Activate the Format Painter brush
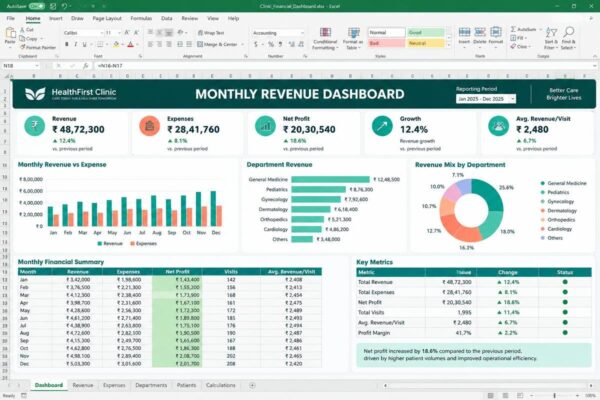Viewport: 600px width, 400px height. [x=23, y=47]
